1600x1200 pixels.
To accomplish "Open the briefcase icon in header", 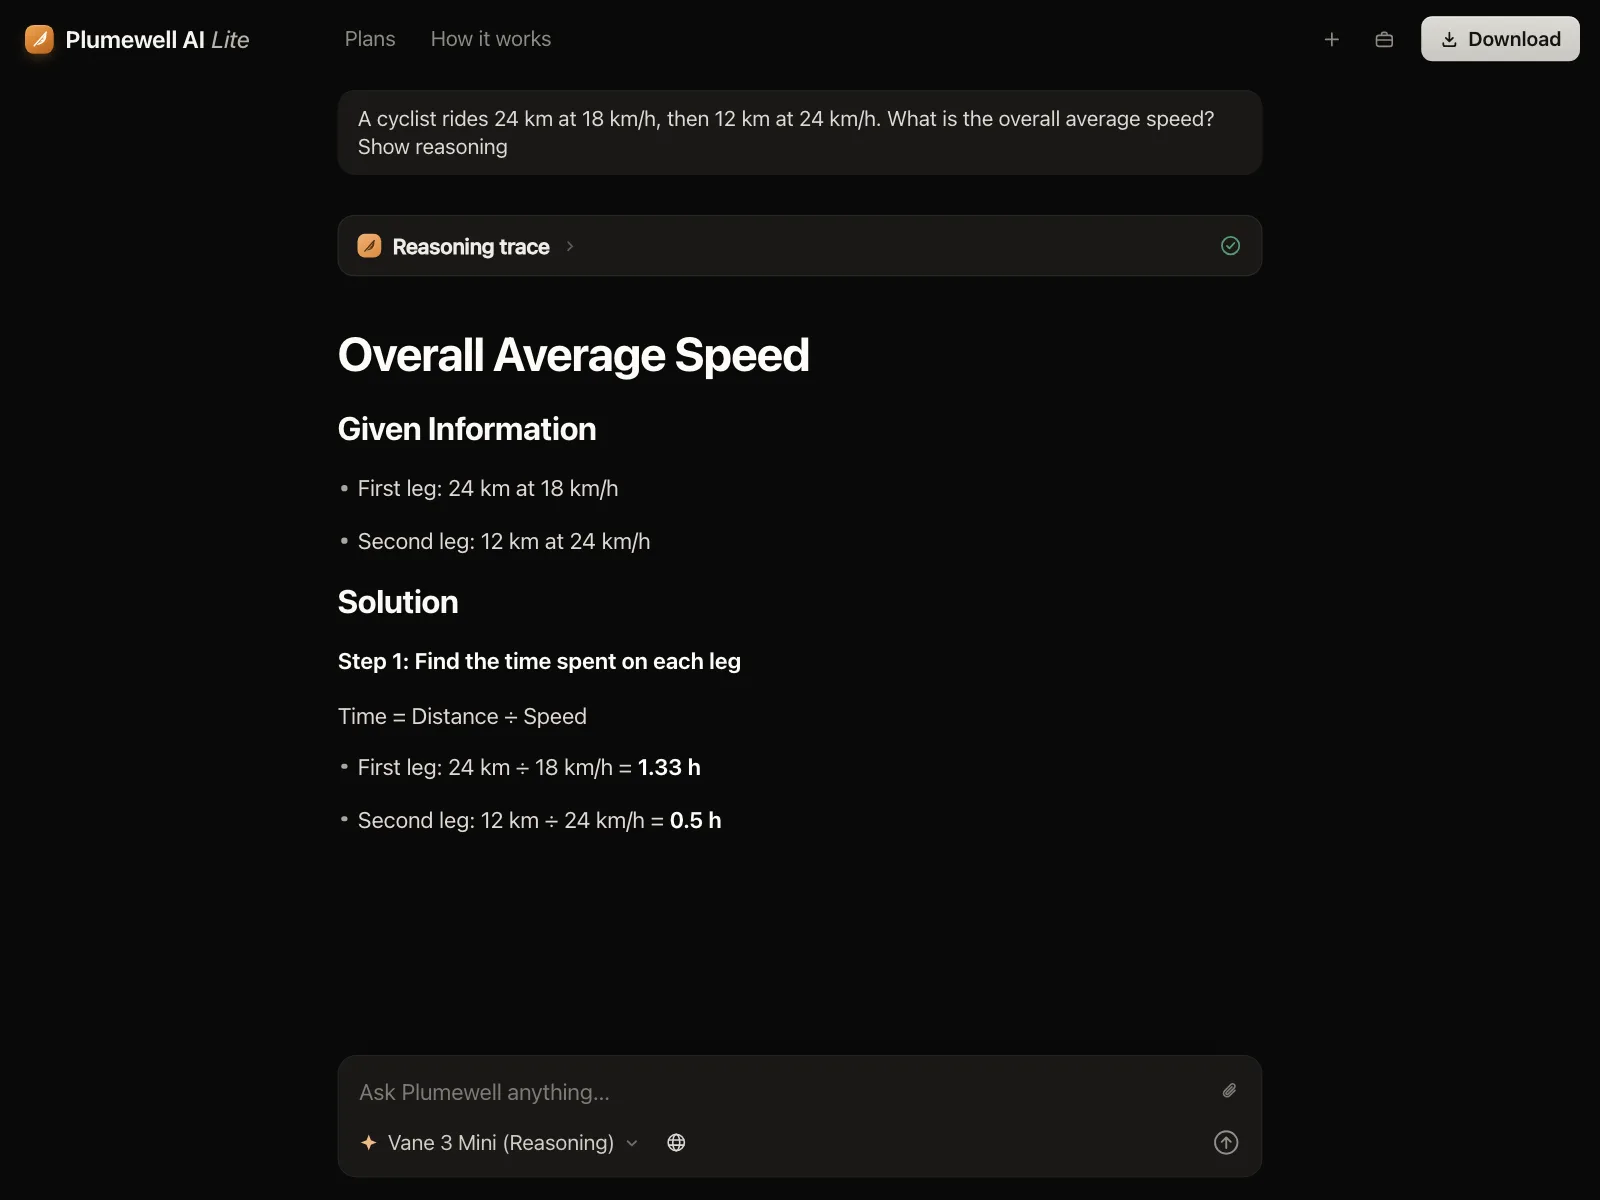I will pos(1384,39).
